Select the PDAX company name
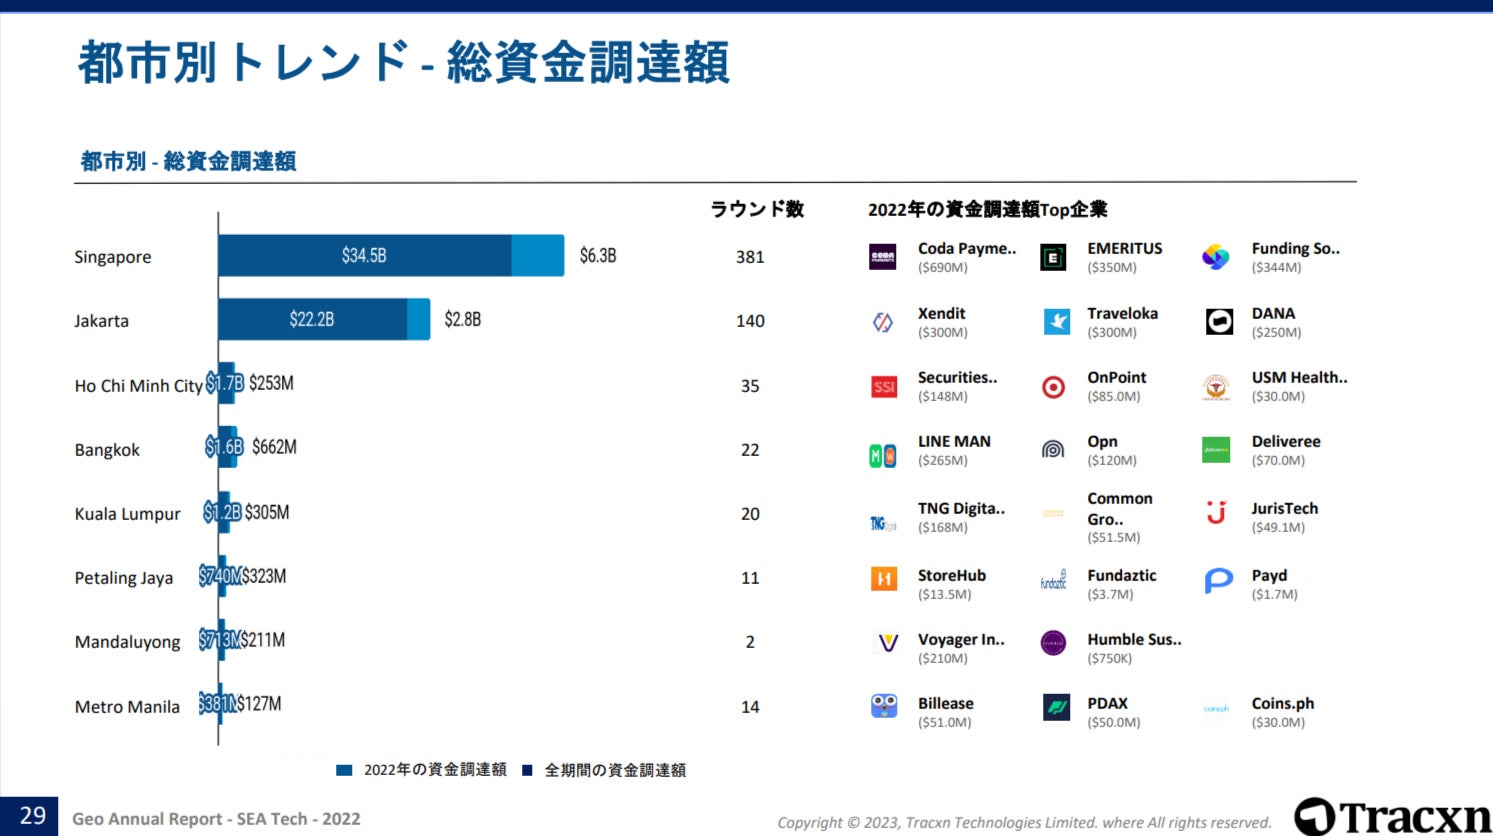The width and height of the screenshot is (1493, 836). [1108, 703]
